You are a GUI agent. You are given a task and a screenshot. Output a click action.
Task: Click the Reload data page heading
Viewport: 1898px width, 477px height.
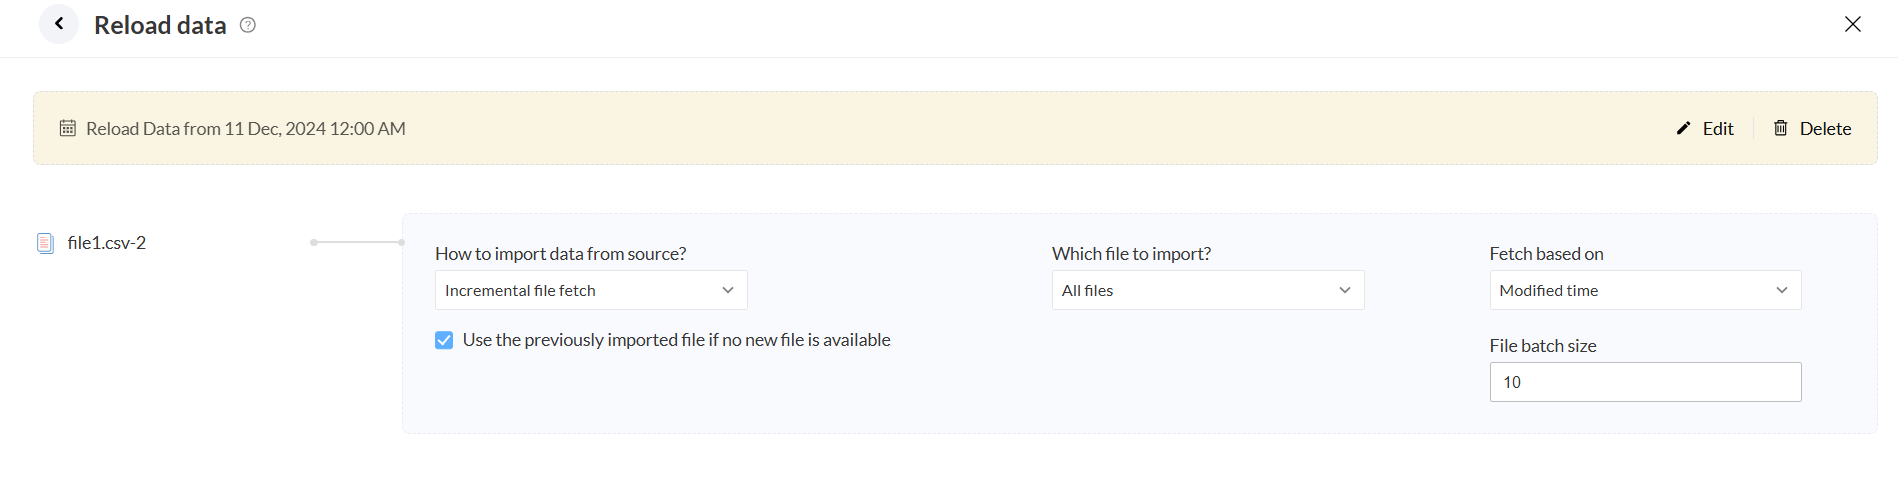(x=160, y=25)
